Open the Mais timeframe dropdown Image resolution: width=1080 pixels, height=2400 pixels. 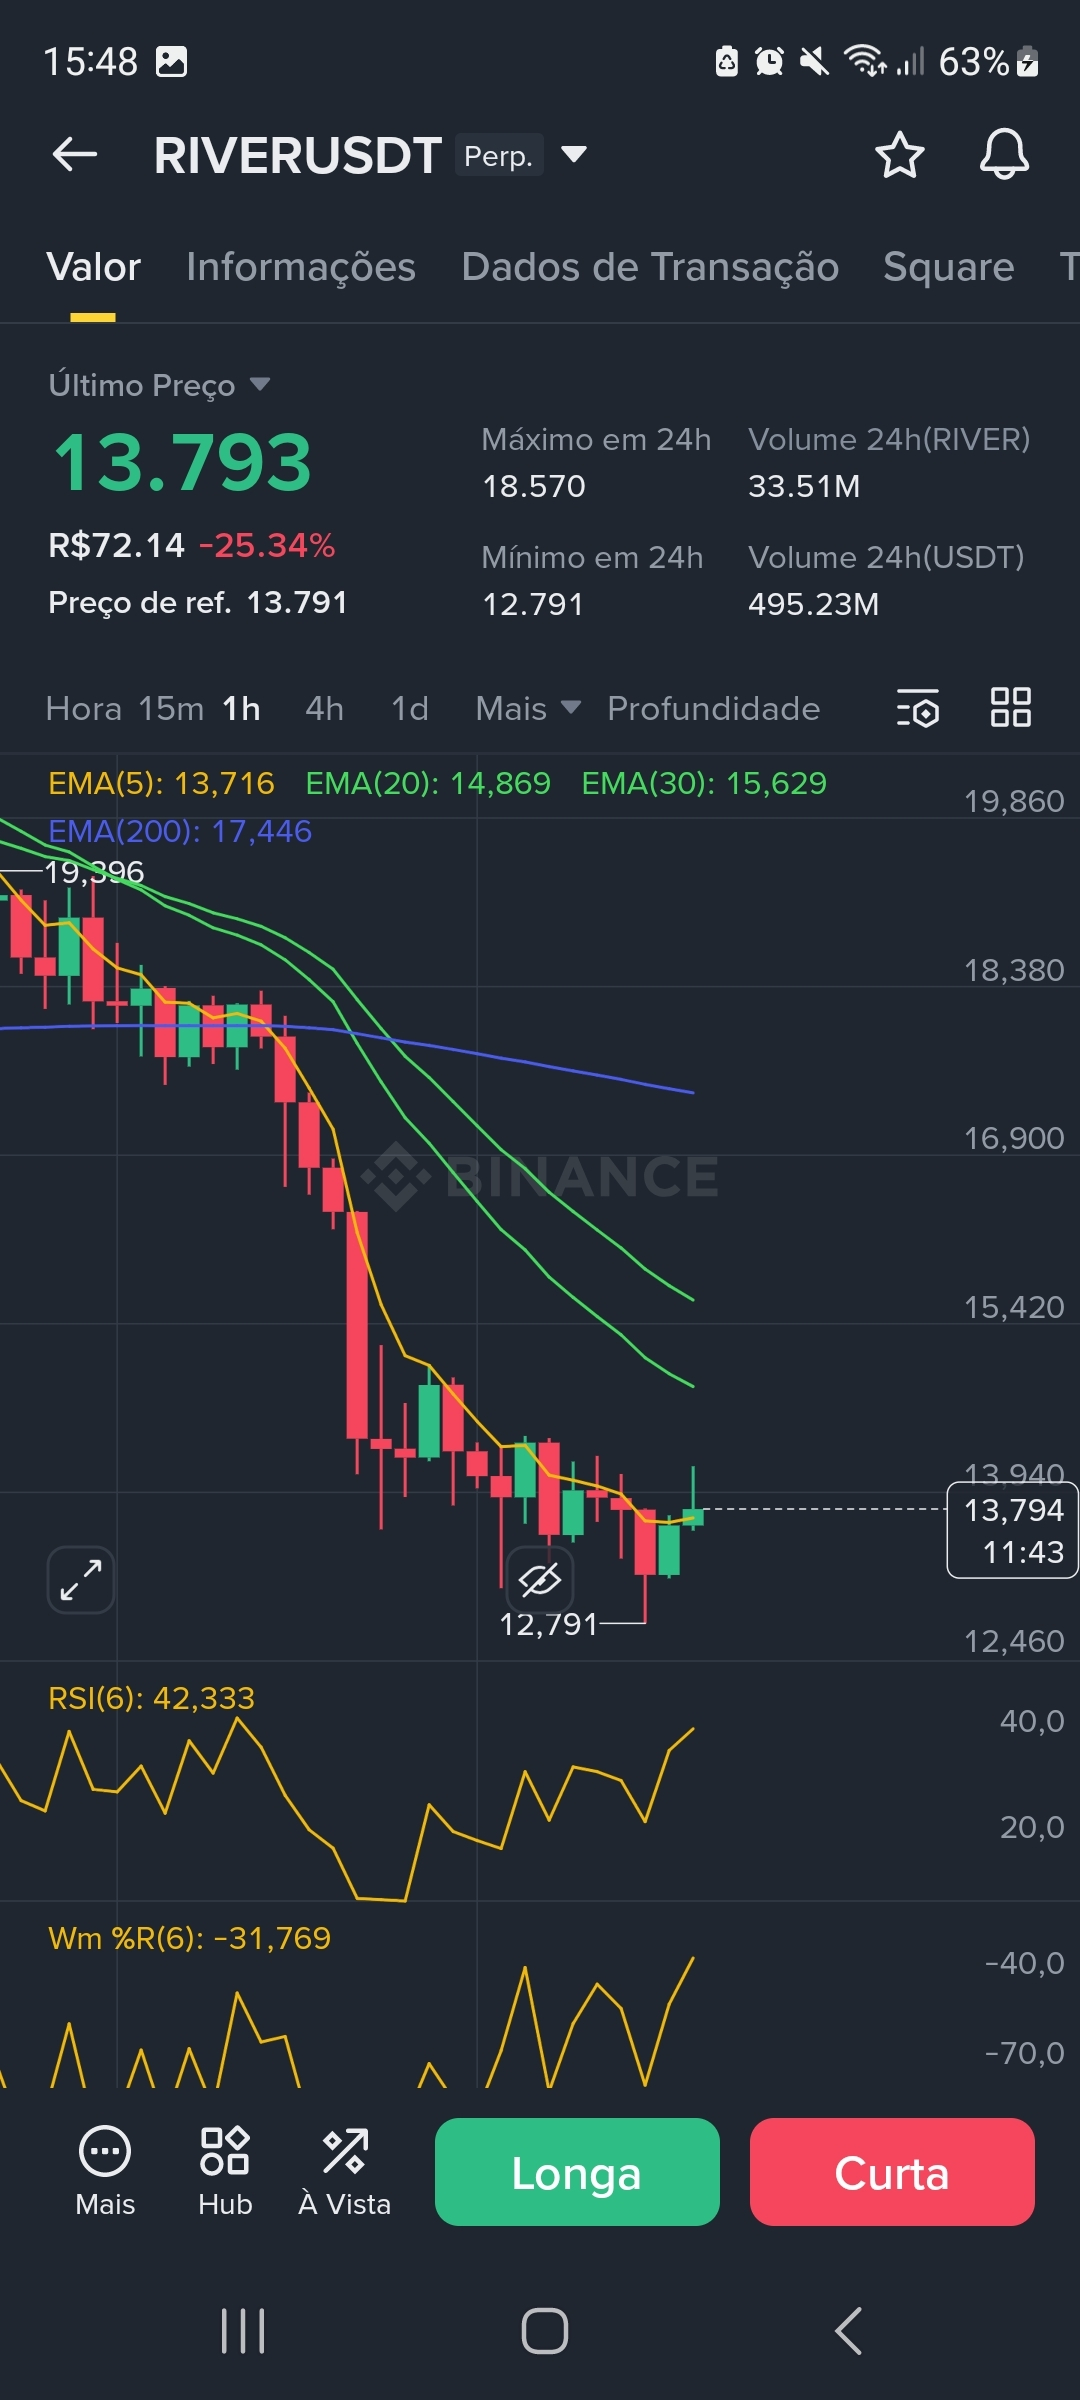tap(528, 708)
